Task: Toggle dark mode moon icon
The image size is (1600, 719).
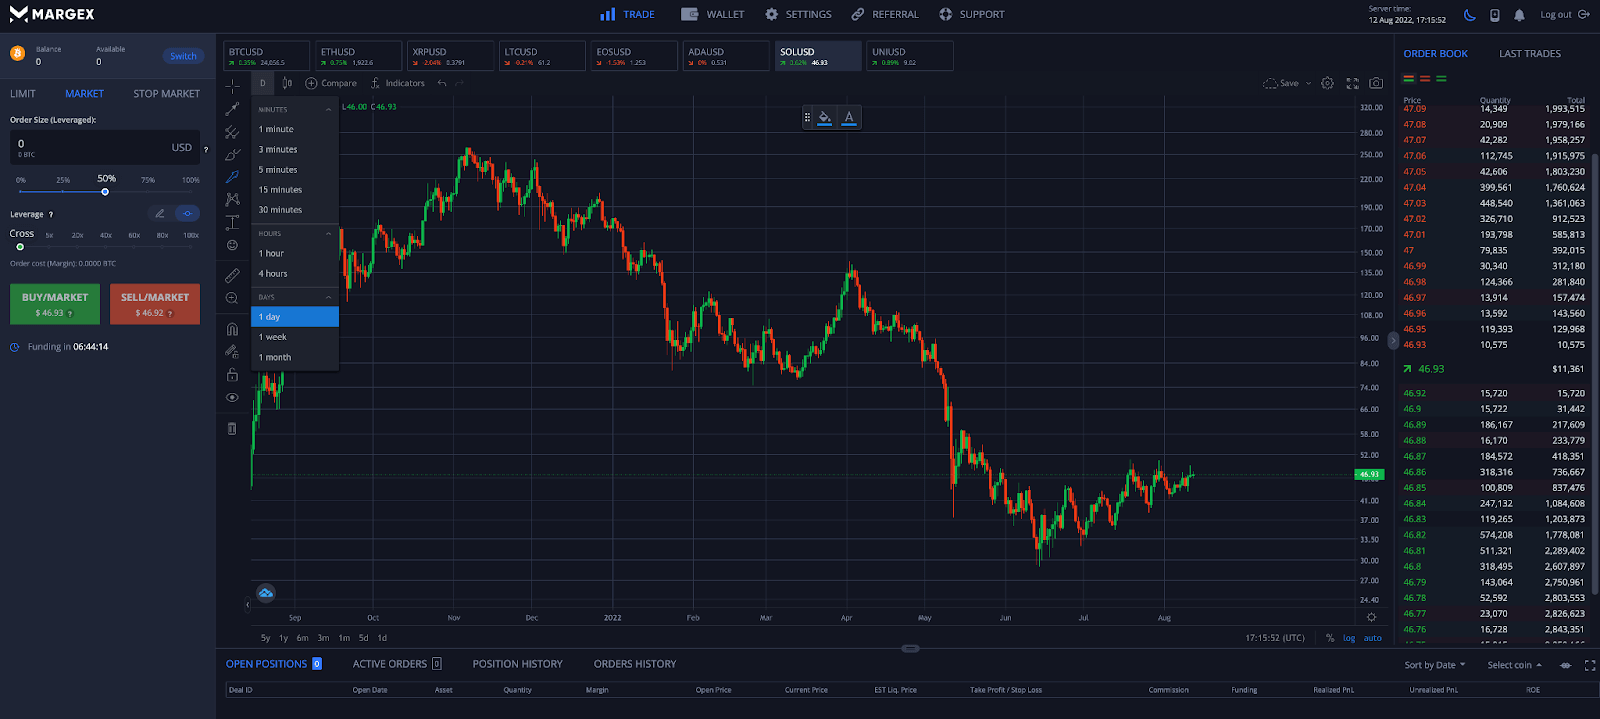Action: pyautogui.click(x=1469, y=15)
